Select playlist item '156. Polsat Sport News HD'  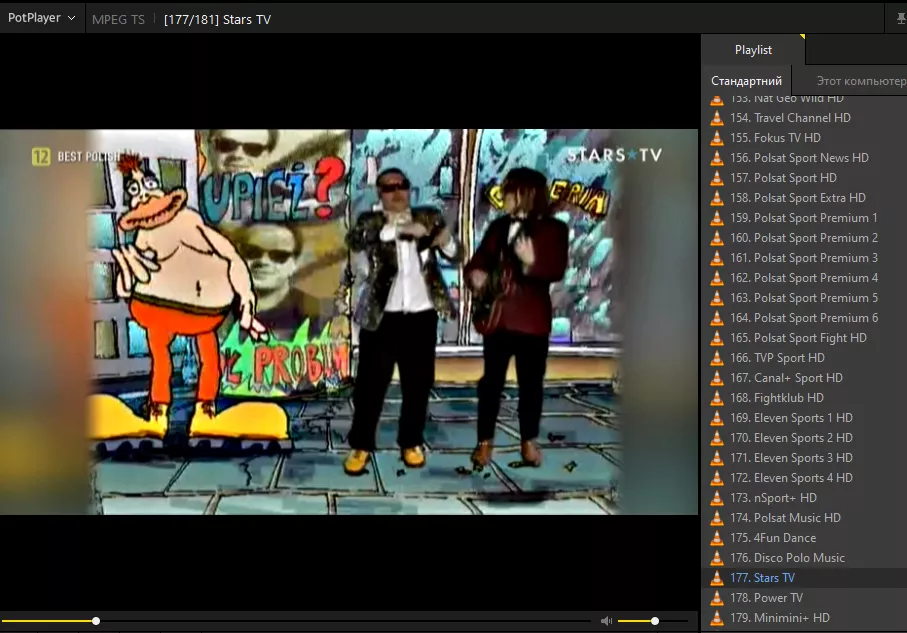click(804, 158)
